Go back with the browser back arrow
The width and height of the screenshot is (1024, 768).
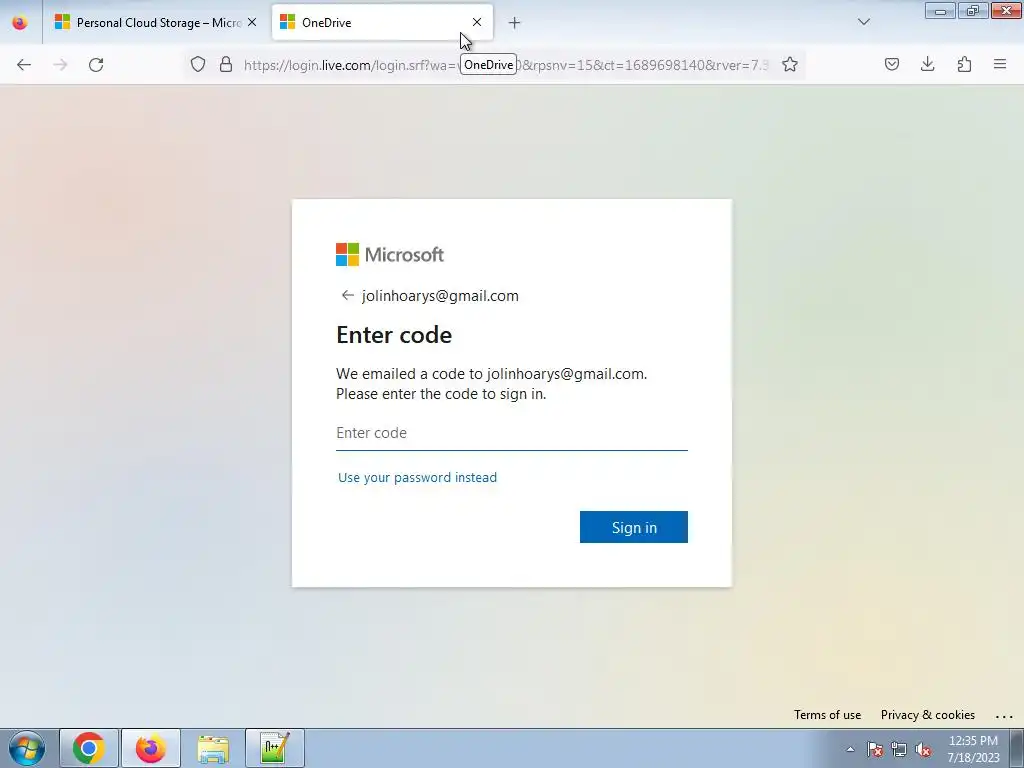[x=24, y=65]
